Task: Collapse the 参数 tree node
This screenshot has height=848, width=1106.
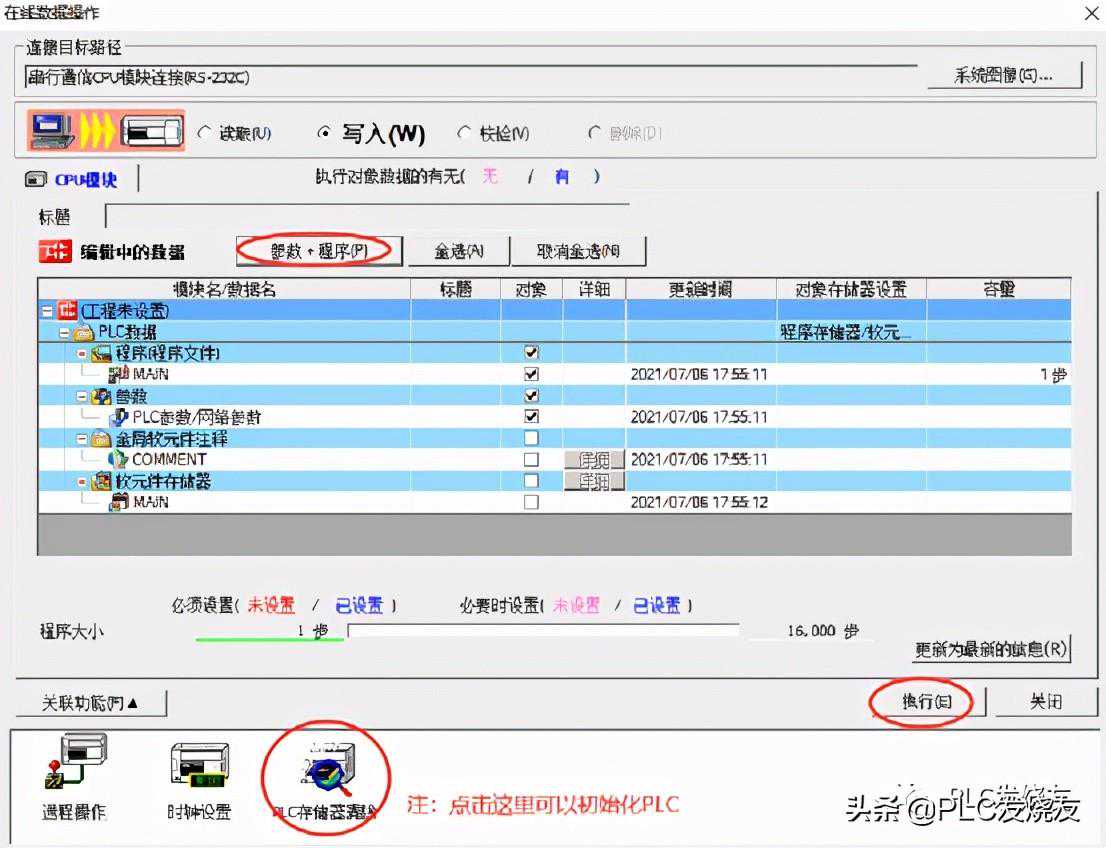Action: 82,396
